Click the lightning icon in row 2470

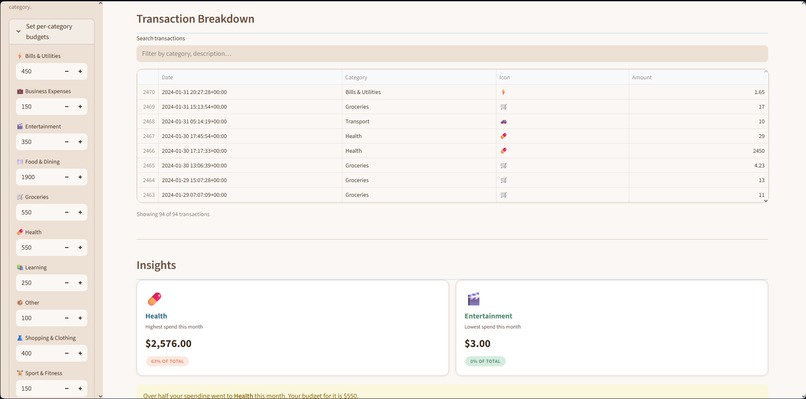pyautogui.click(x=503, y=92)
